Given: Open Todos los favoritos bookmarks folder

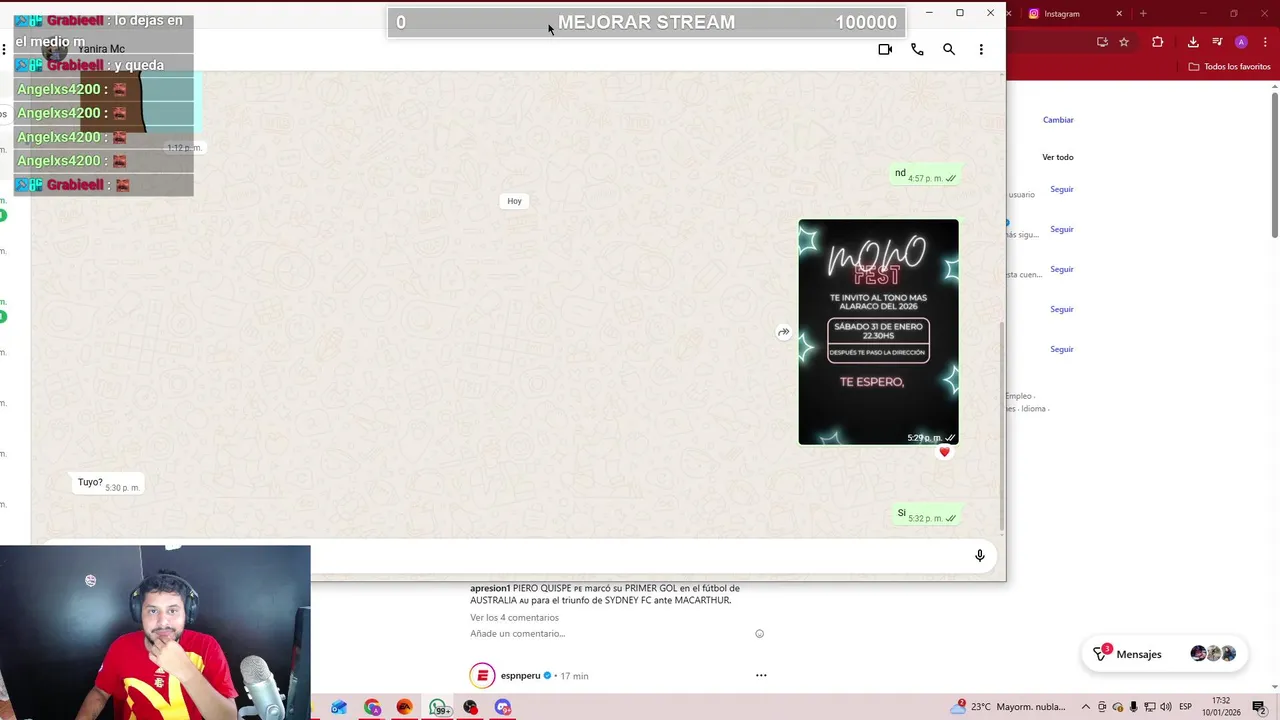Looking at the screenshot, I should [1229, 67].
